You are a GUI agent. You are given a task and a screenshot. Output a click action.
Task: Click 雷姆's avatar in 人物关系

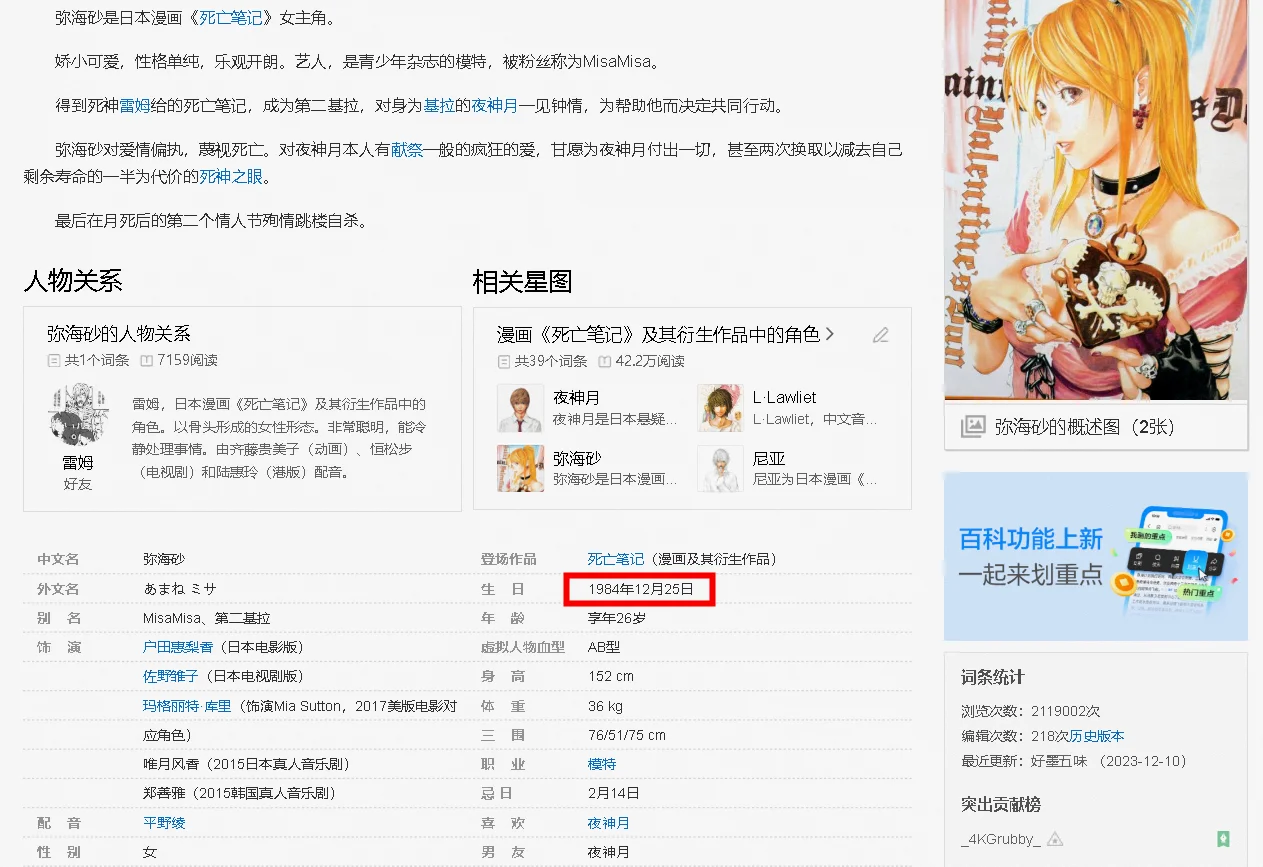(x=78, y=414)
